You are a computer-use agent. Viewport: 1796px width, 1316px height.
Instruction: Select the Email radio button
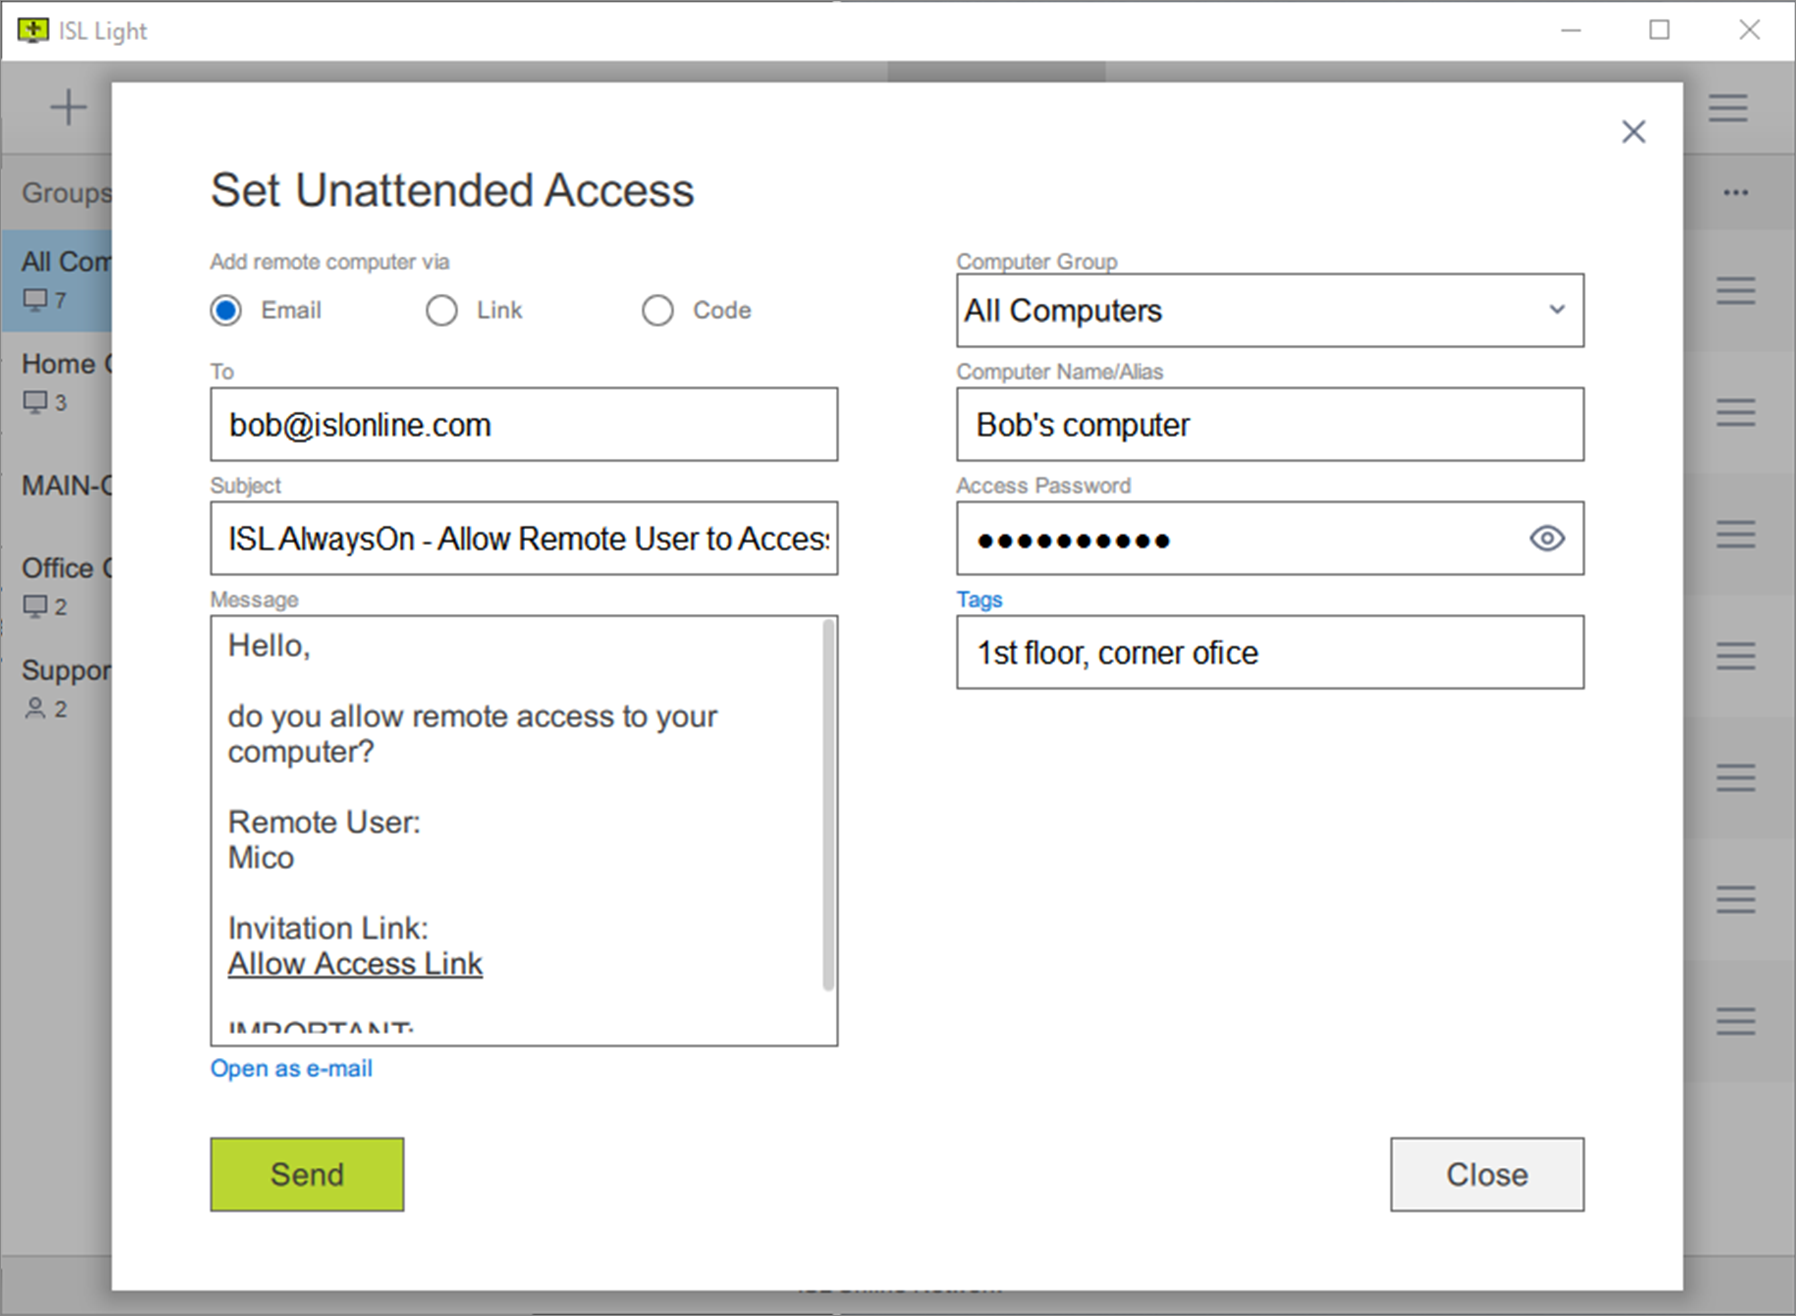(x=226, y=311)
